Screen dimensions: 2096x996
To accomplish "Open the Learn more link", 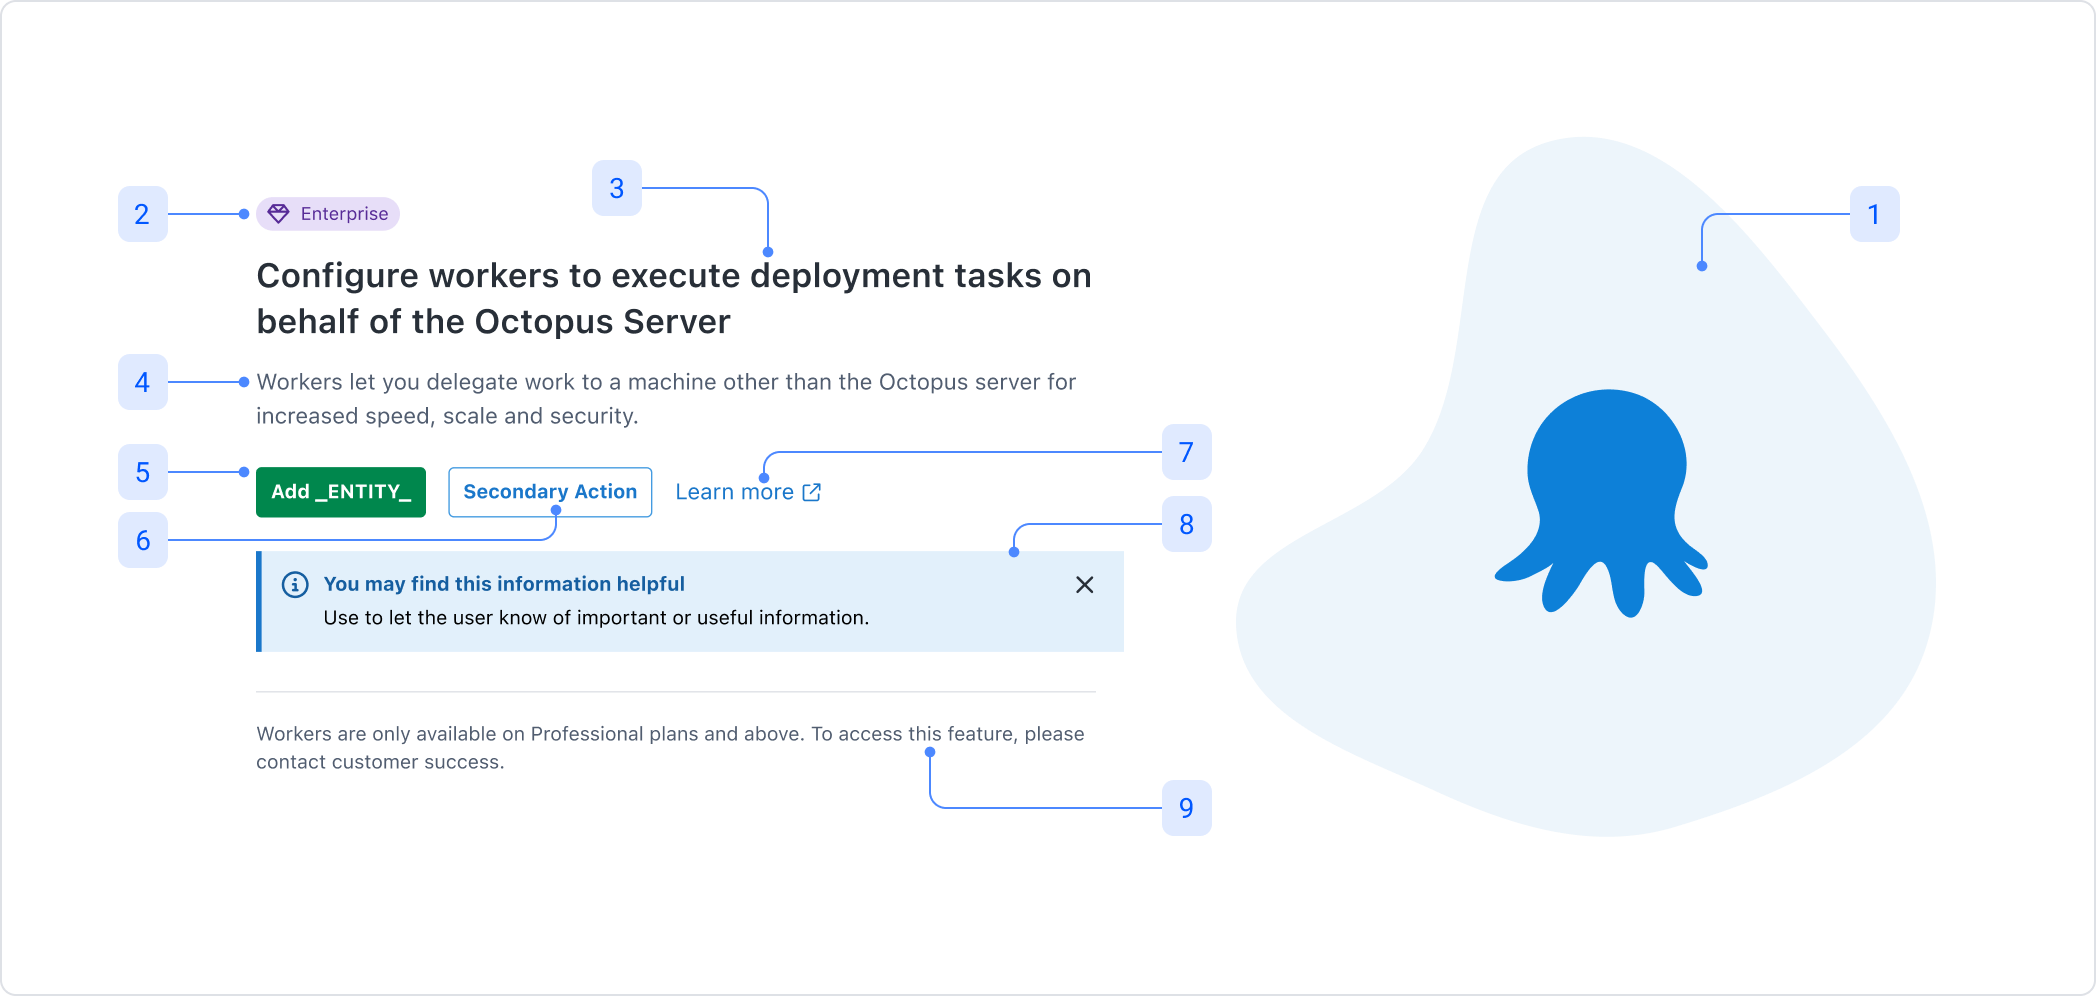I will coord(734,492).
